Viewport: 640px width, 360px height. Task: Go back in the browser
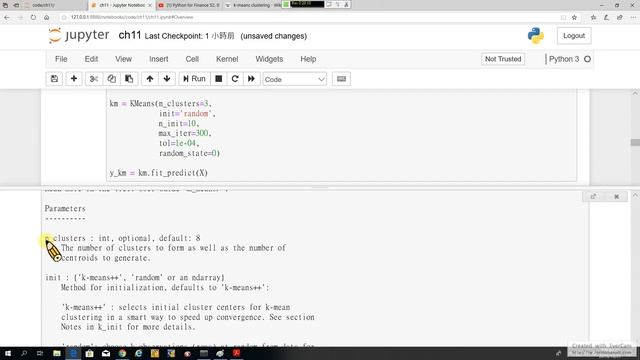(7, 18)
